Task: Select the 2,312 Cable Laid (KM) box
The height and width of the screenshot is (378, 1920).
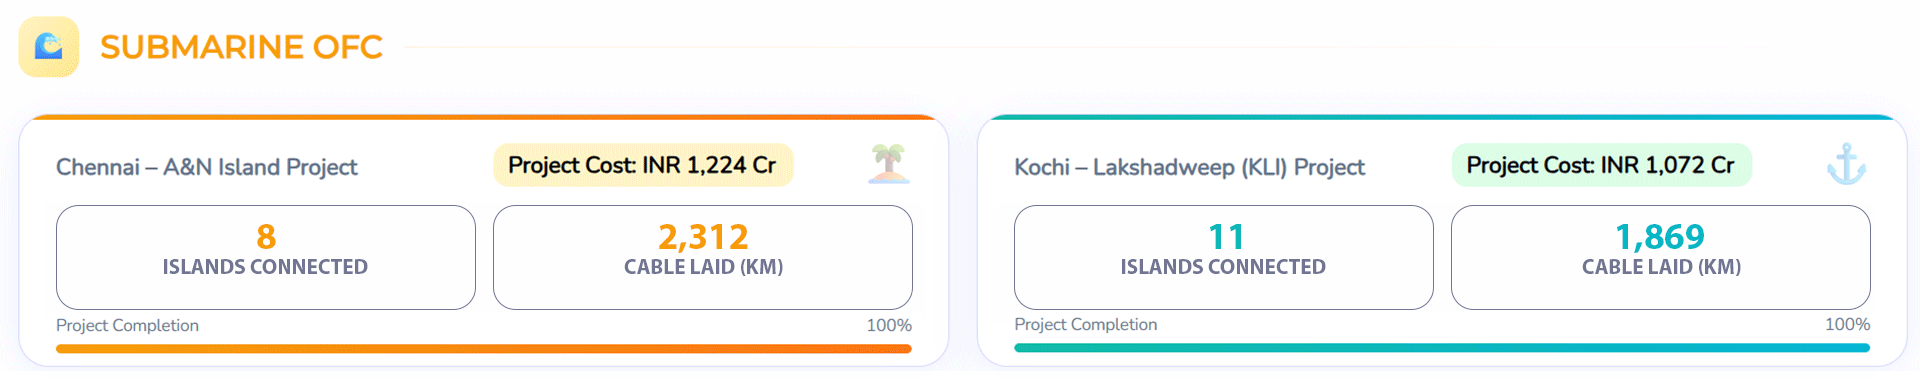Action: coord(703,257)
